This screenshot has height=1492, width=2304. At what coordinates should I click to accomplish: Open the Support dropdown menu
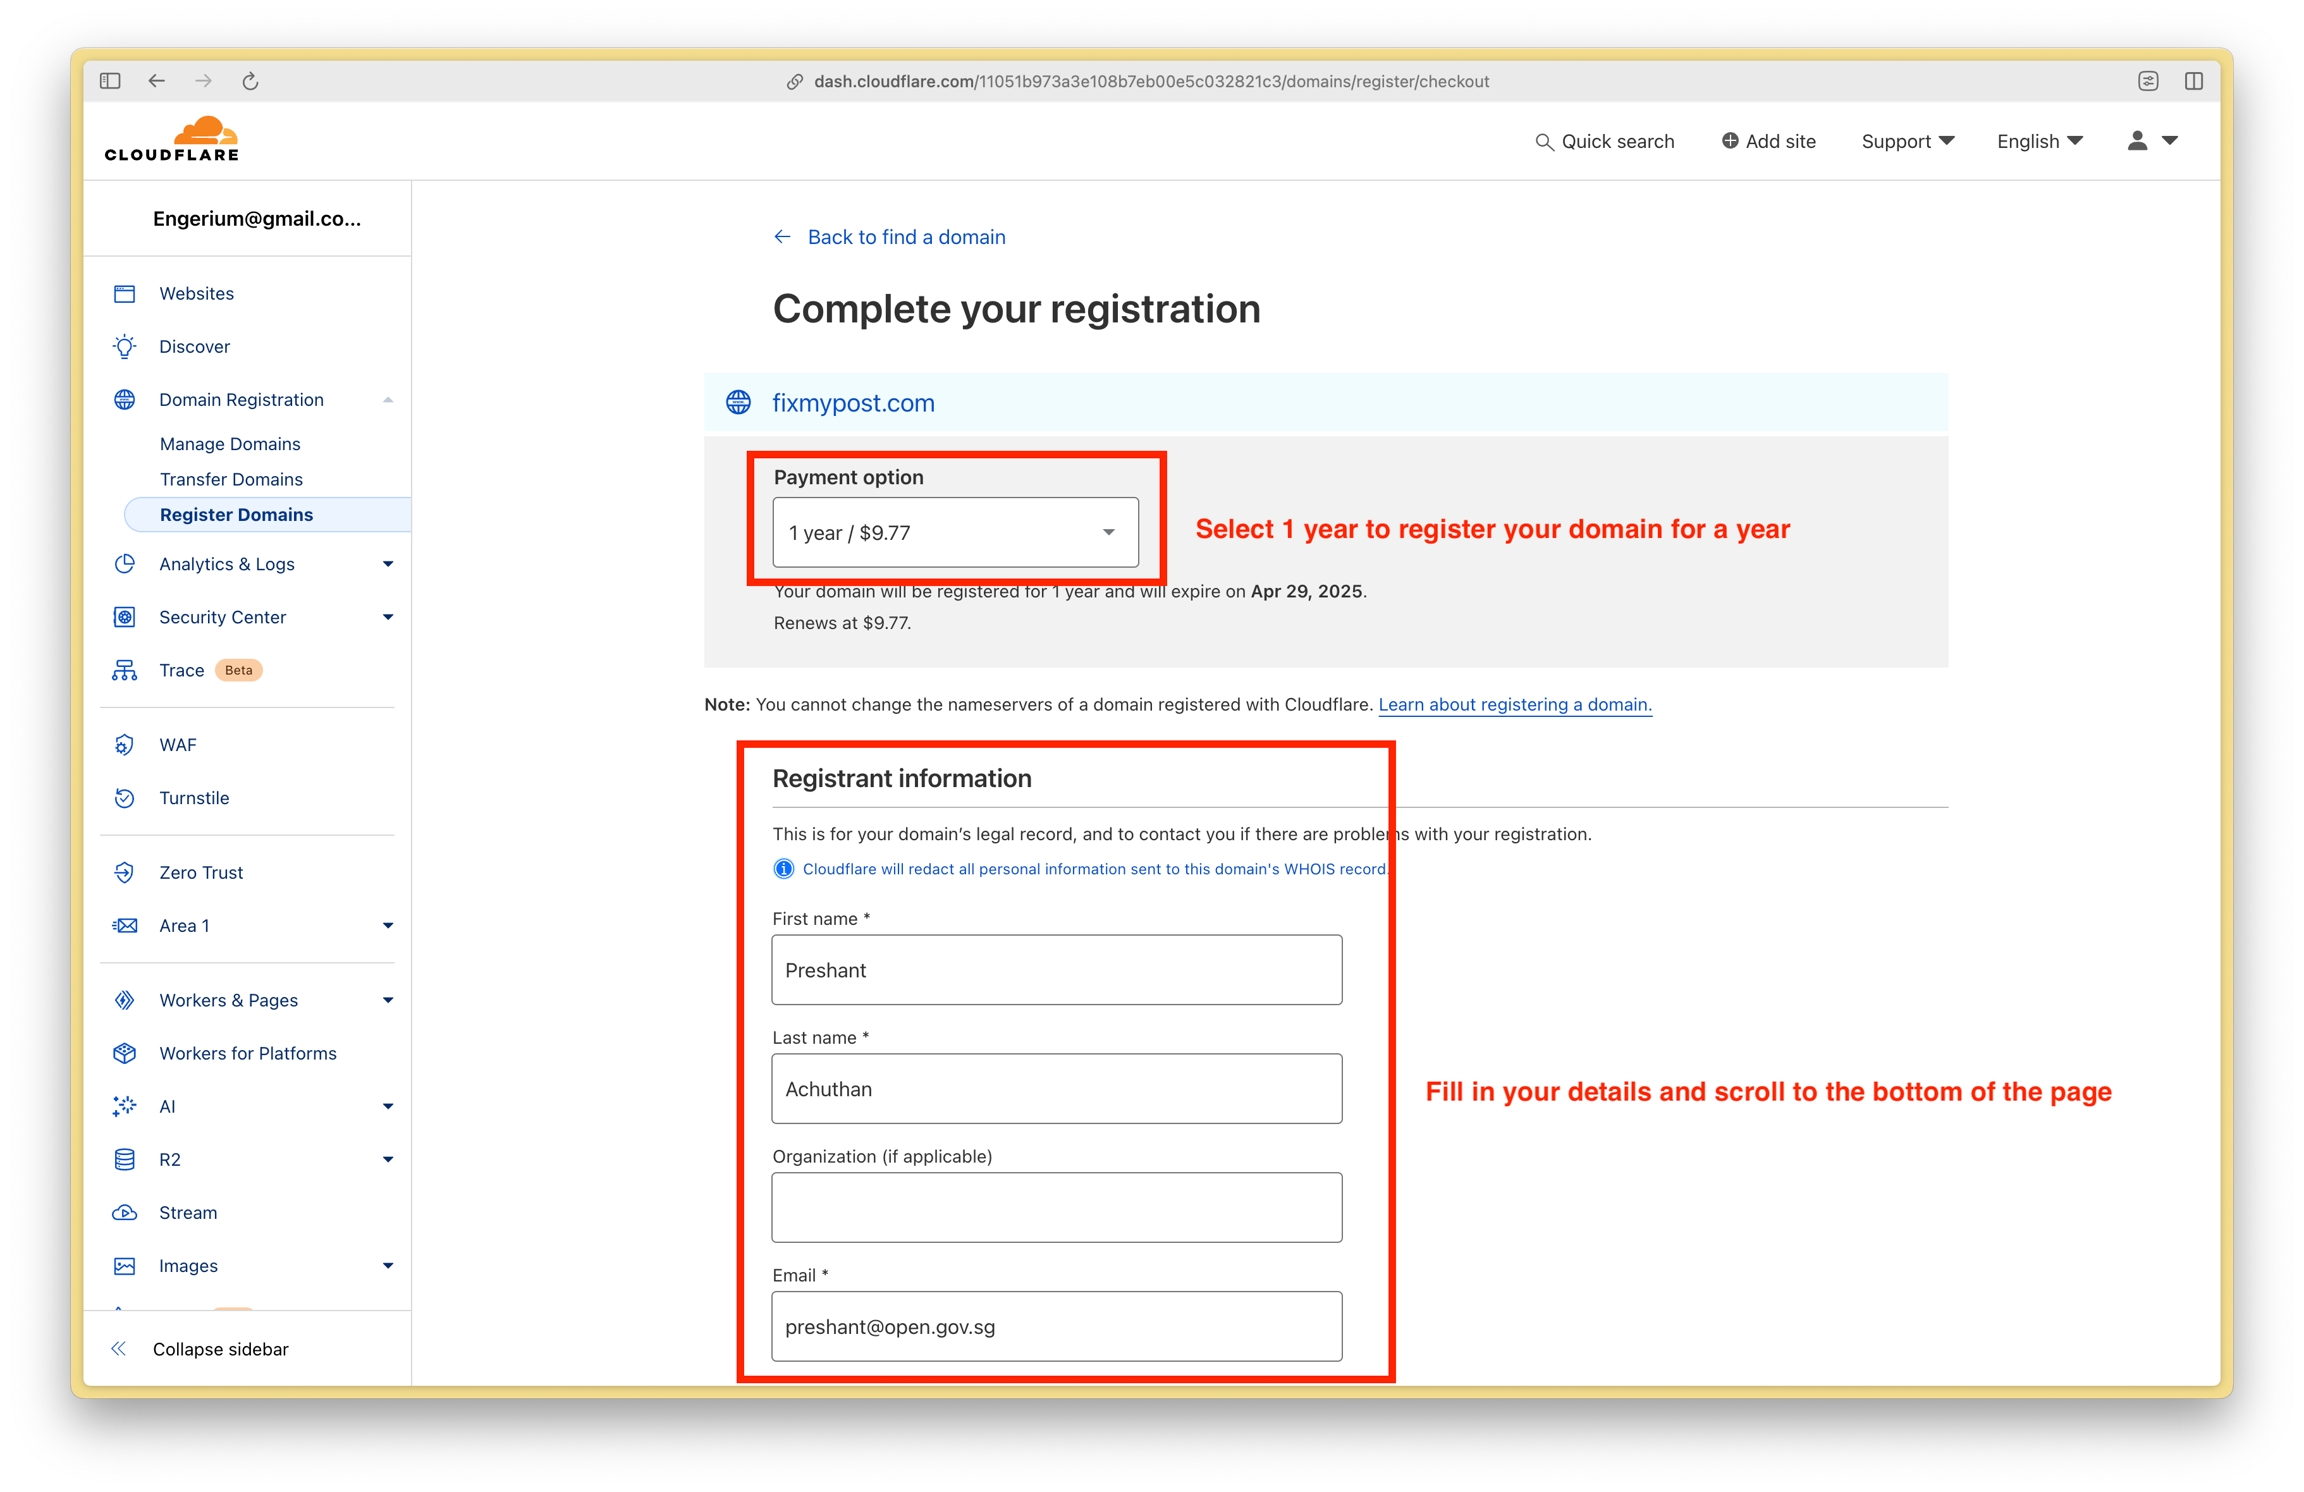click(x=1907, y=141)
